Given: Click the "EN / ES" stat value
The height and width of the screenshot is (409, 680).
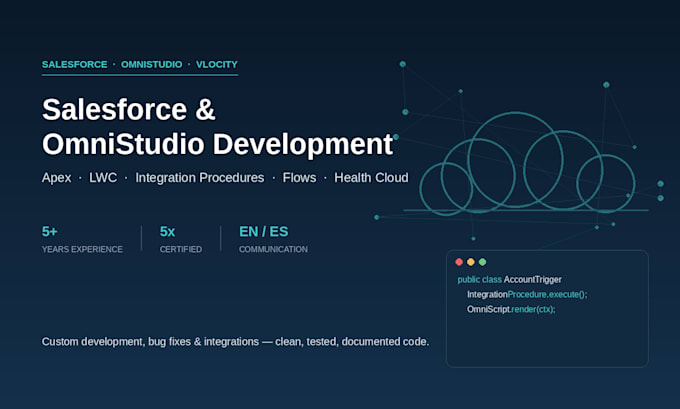Looking at the screenshot, I should 264,232.
